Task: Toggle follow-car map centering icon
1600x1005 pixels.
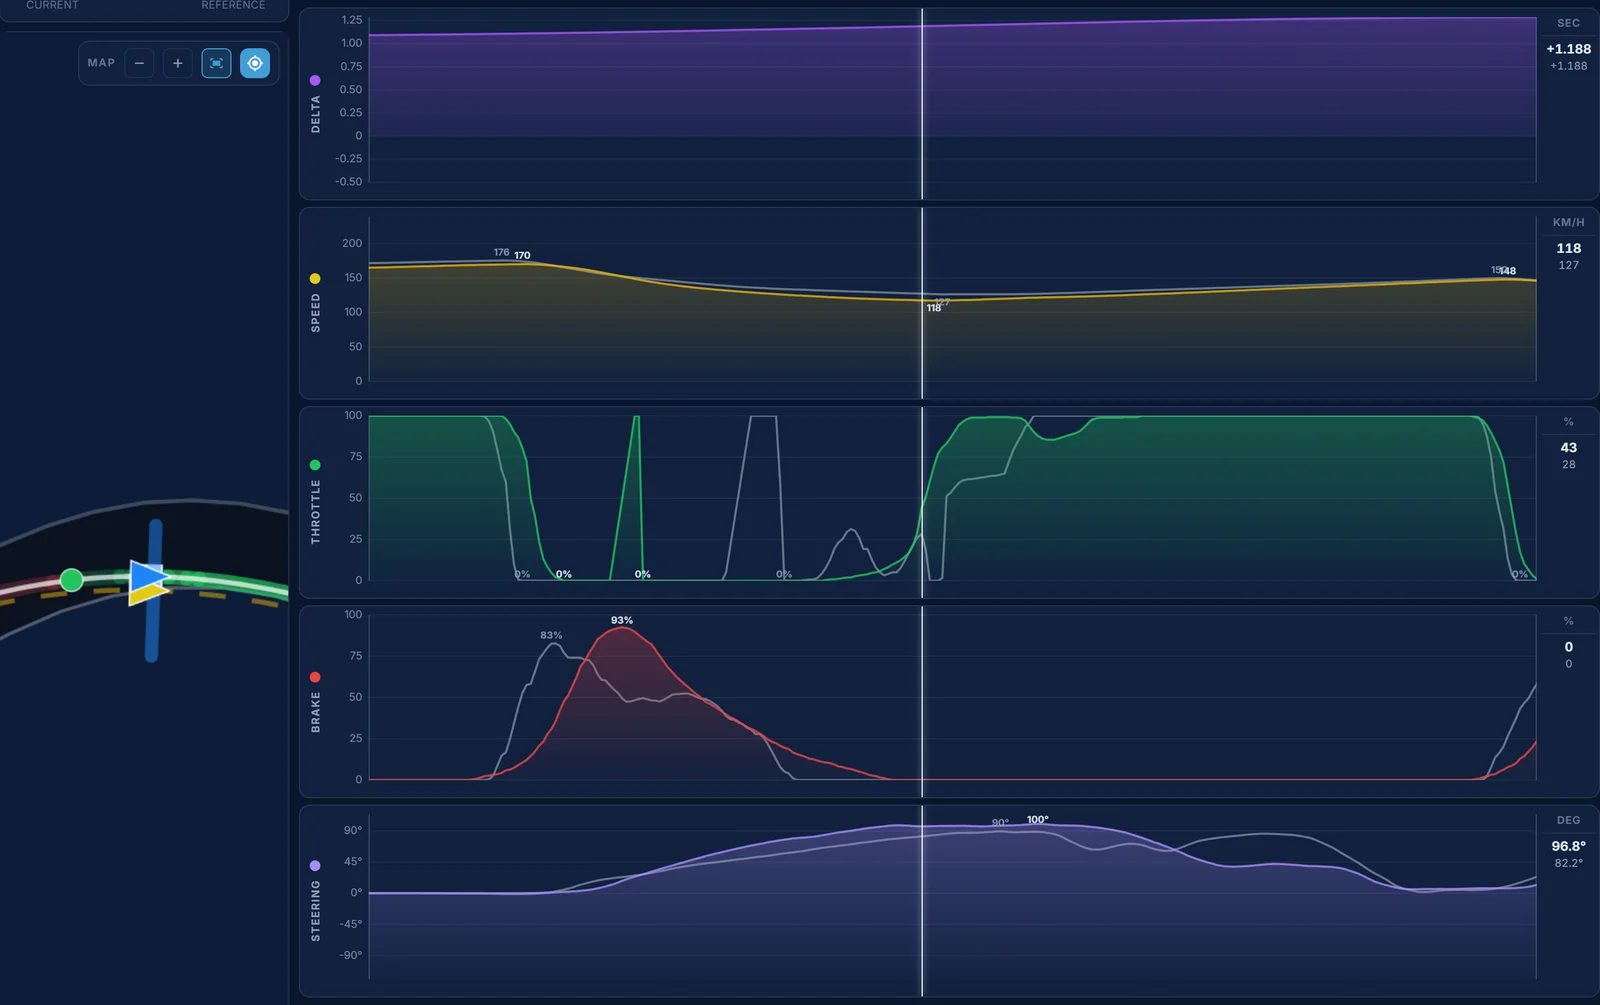Action: (x=255, y=63)
